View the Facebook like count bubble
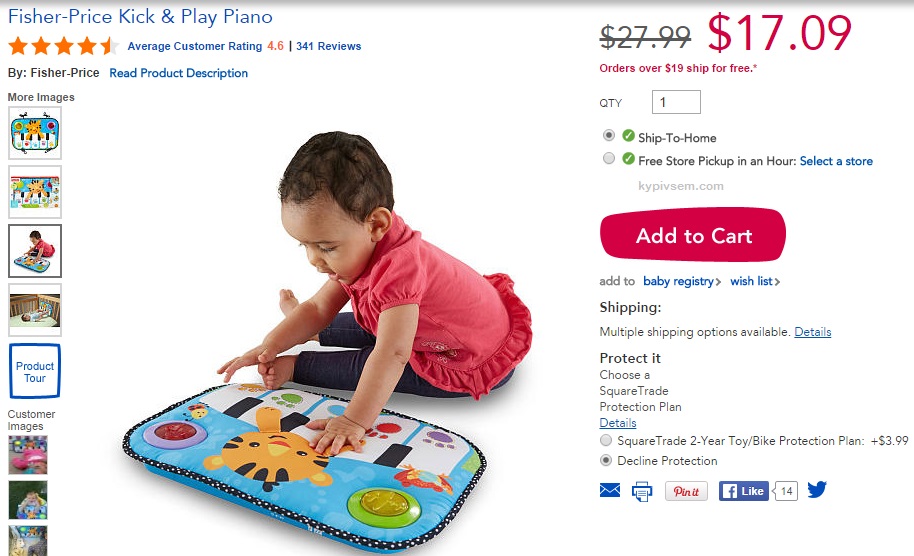This screenshot has height=556, width=914. pos(785,491)
